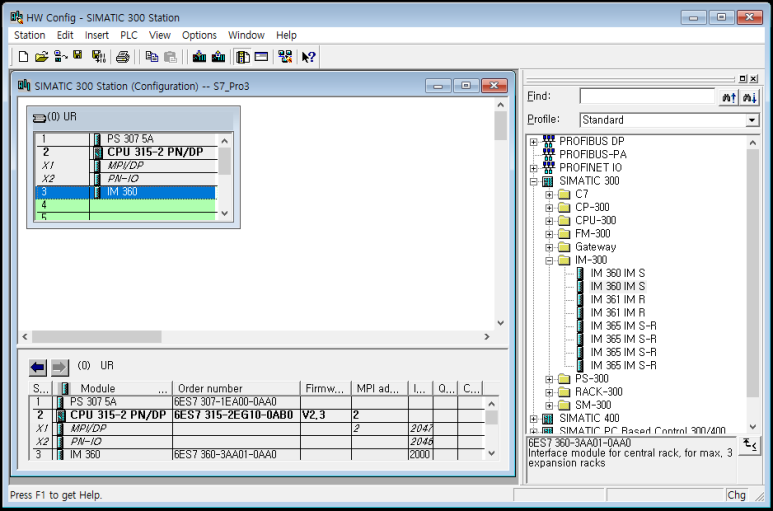Image resolution: width=773 pixels, height=511 pixels.
Task: Collapse the SIMATIC 300 tree node
Action: (x=533, y=181)
